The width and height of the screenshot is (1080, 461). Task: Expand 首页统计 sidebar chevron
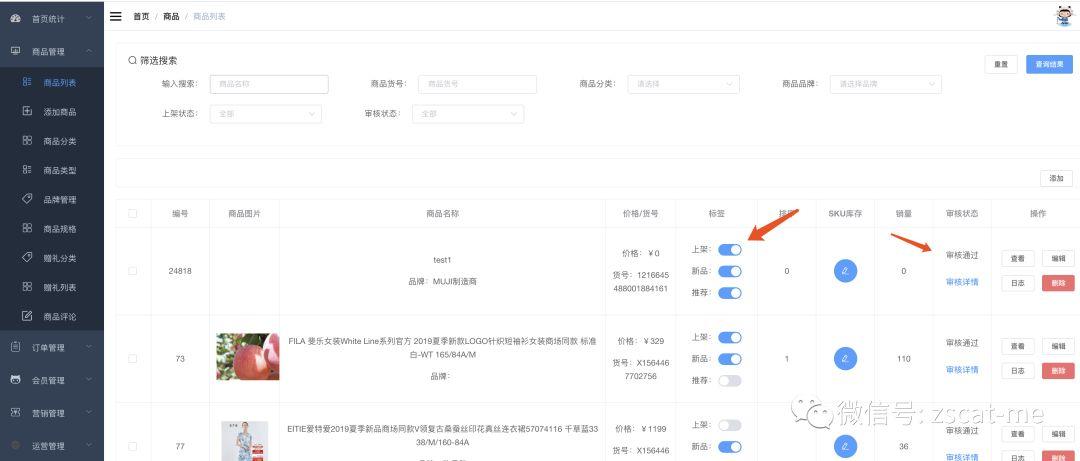point(89,19)
